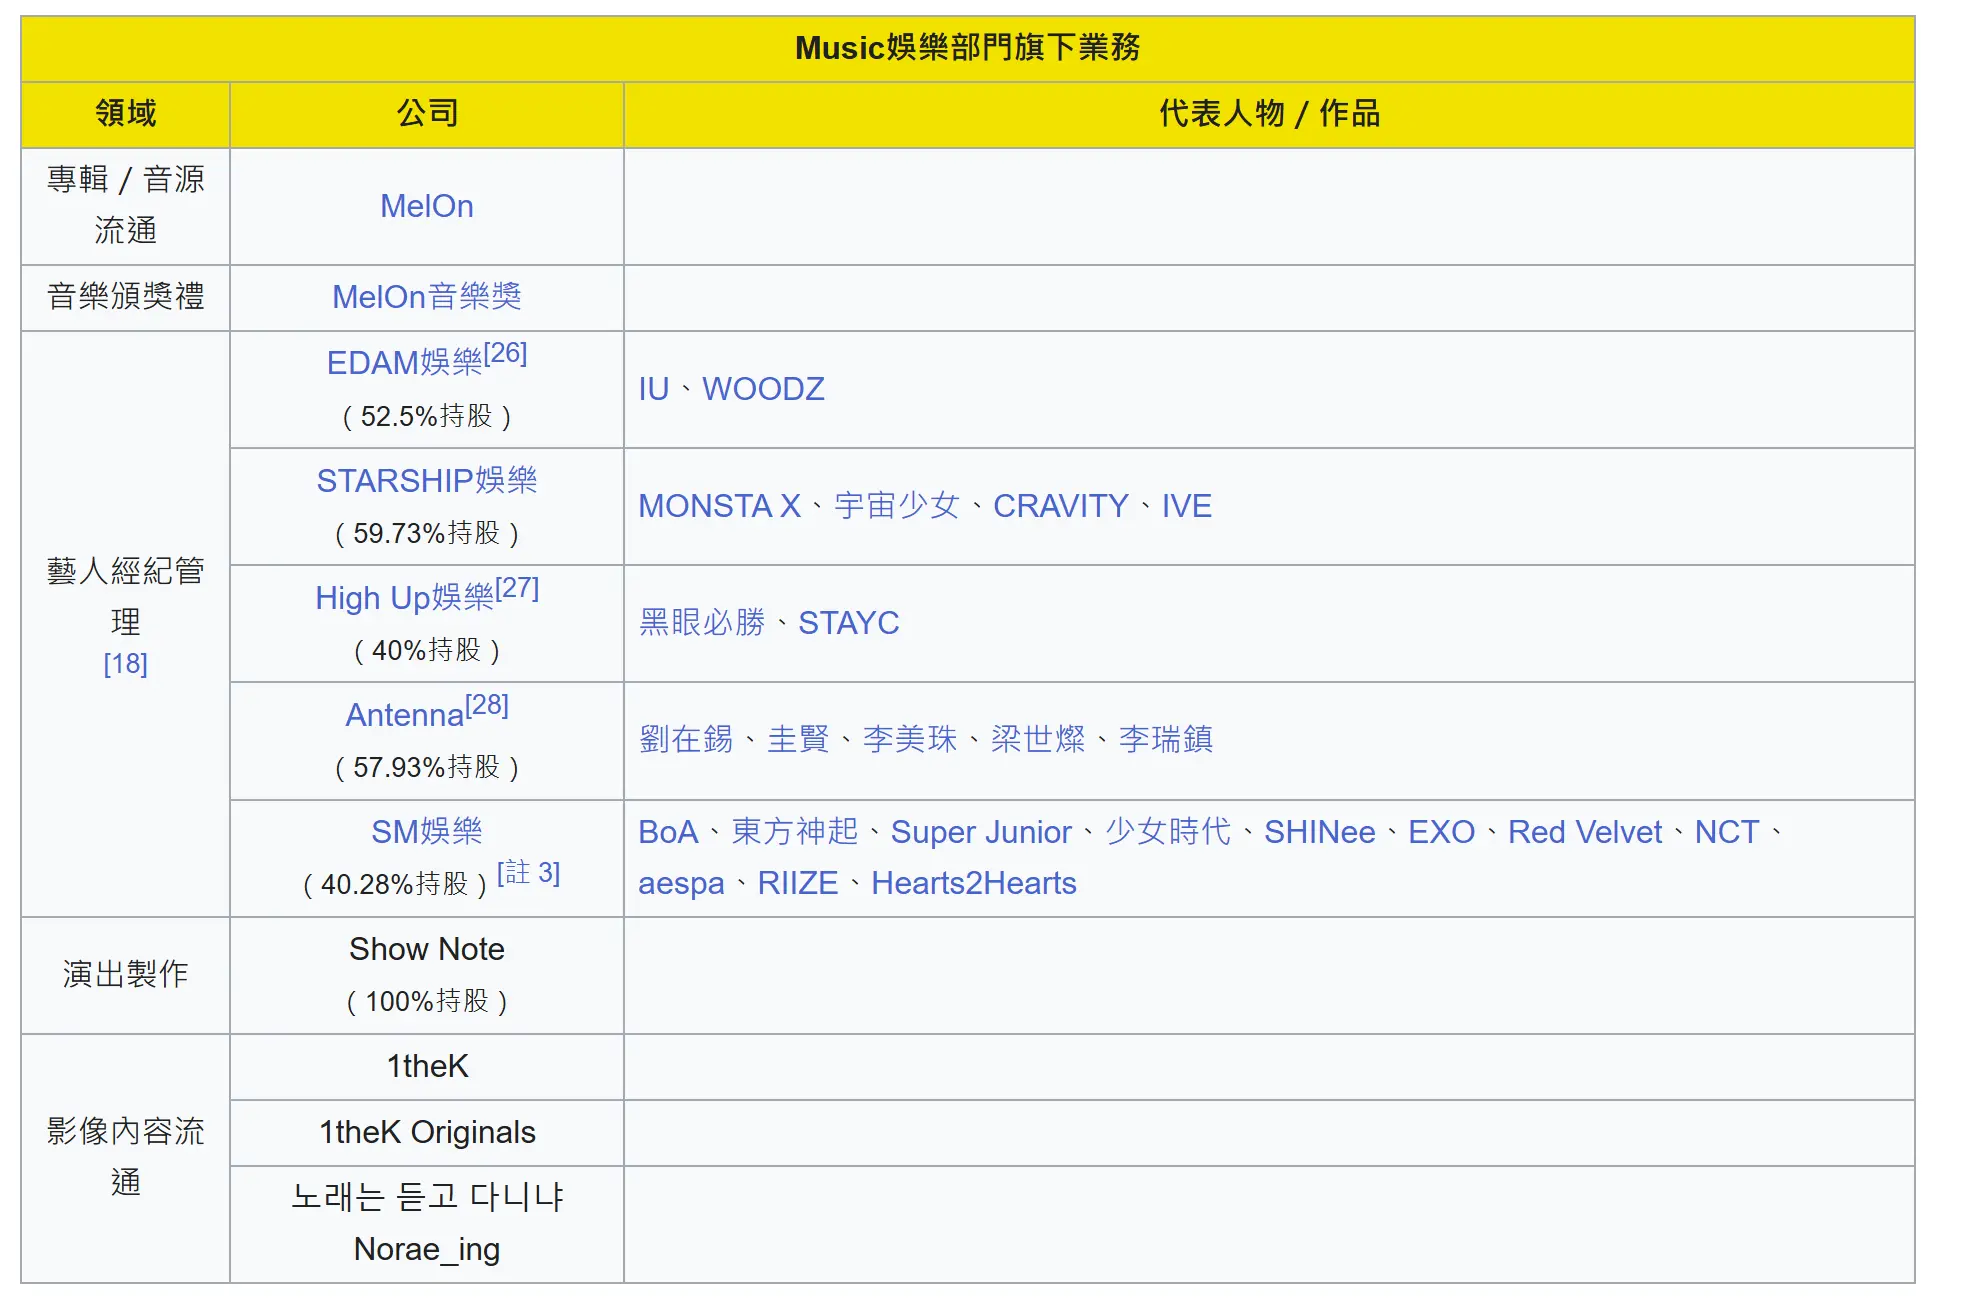Open the CRAVITY link

(1061, 506)
